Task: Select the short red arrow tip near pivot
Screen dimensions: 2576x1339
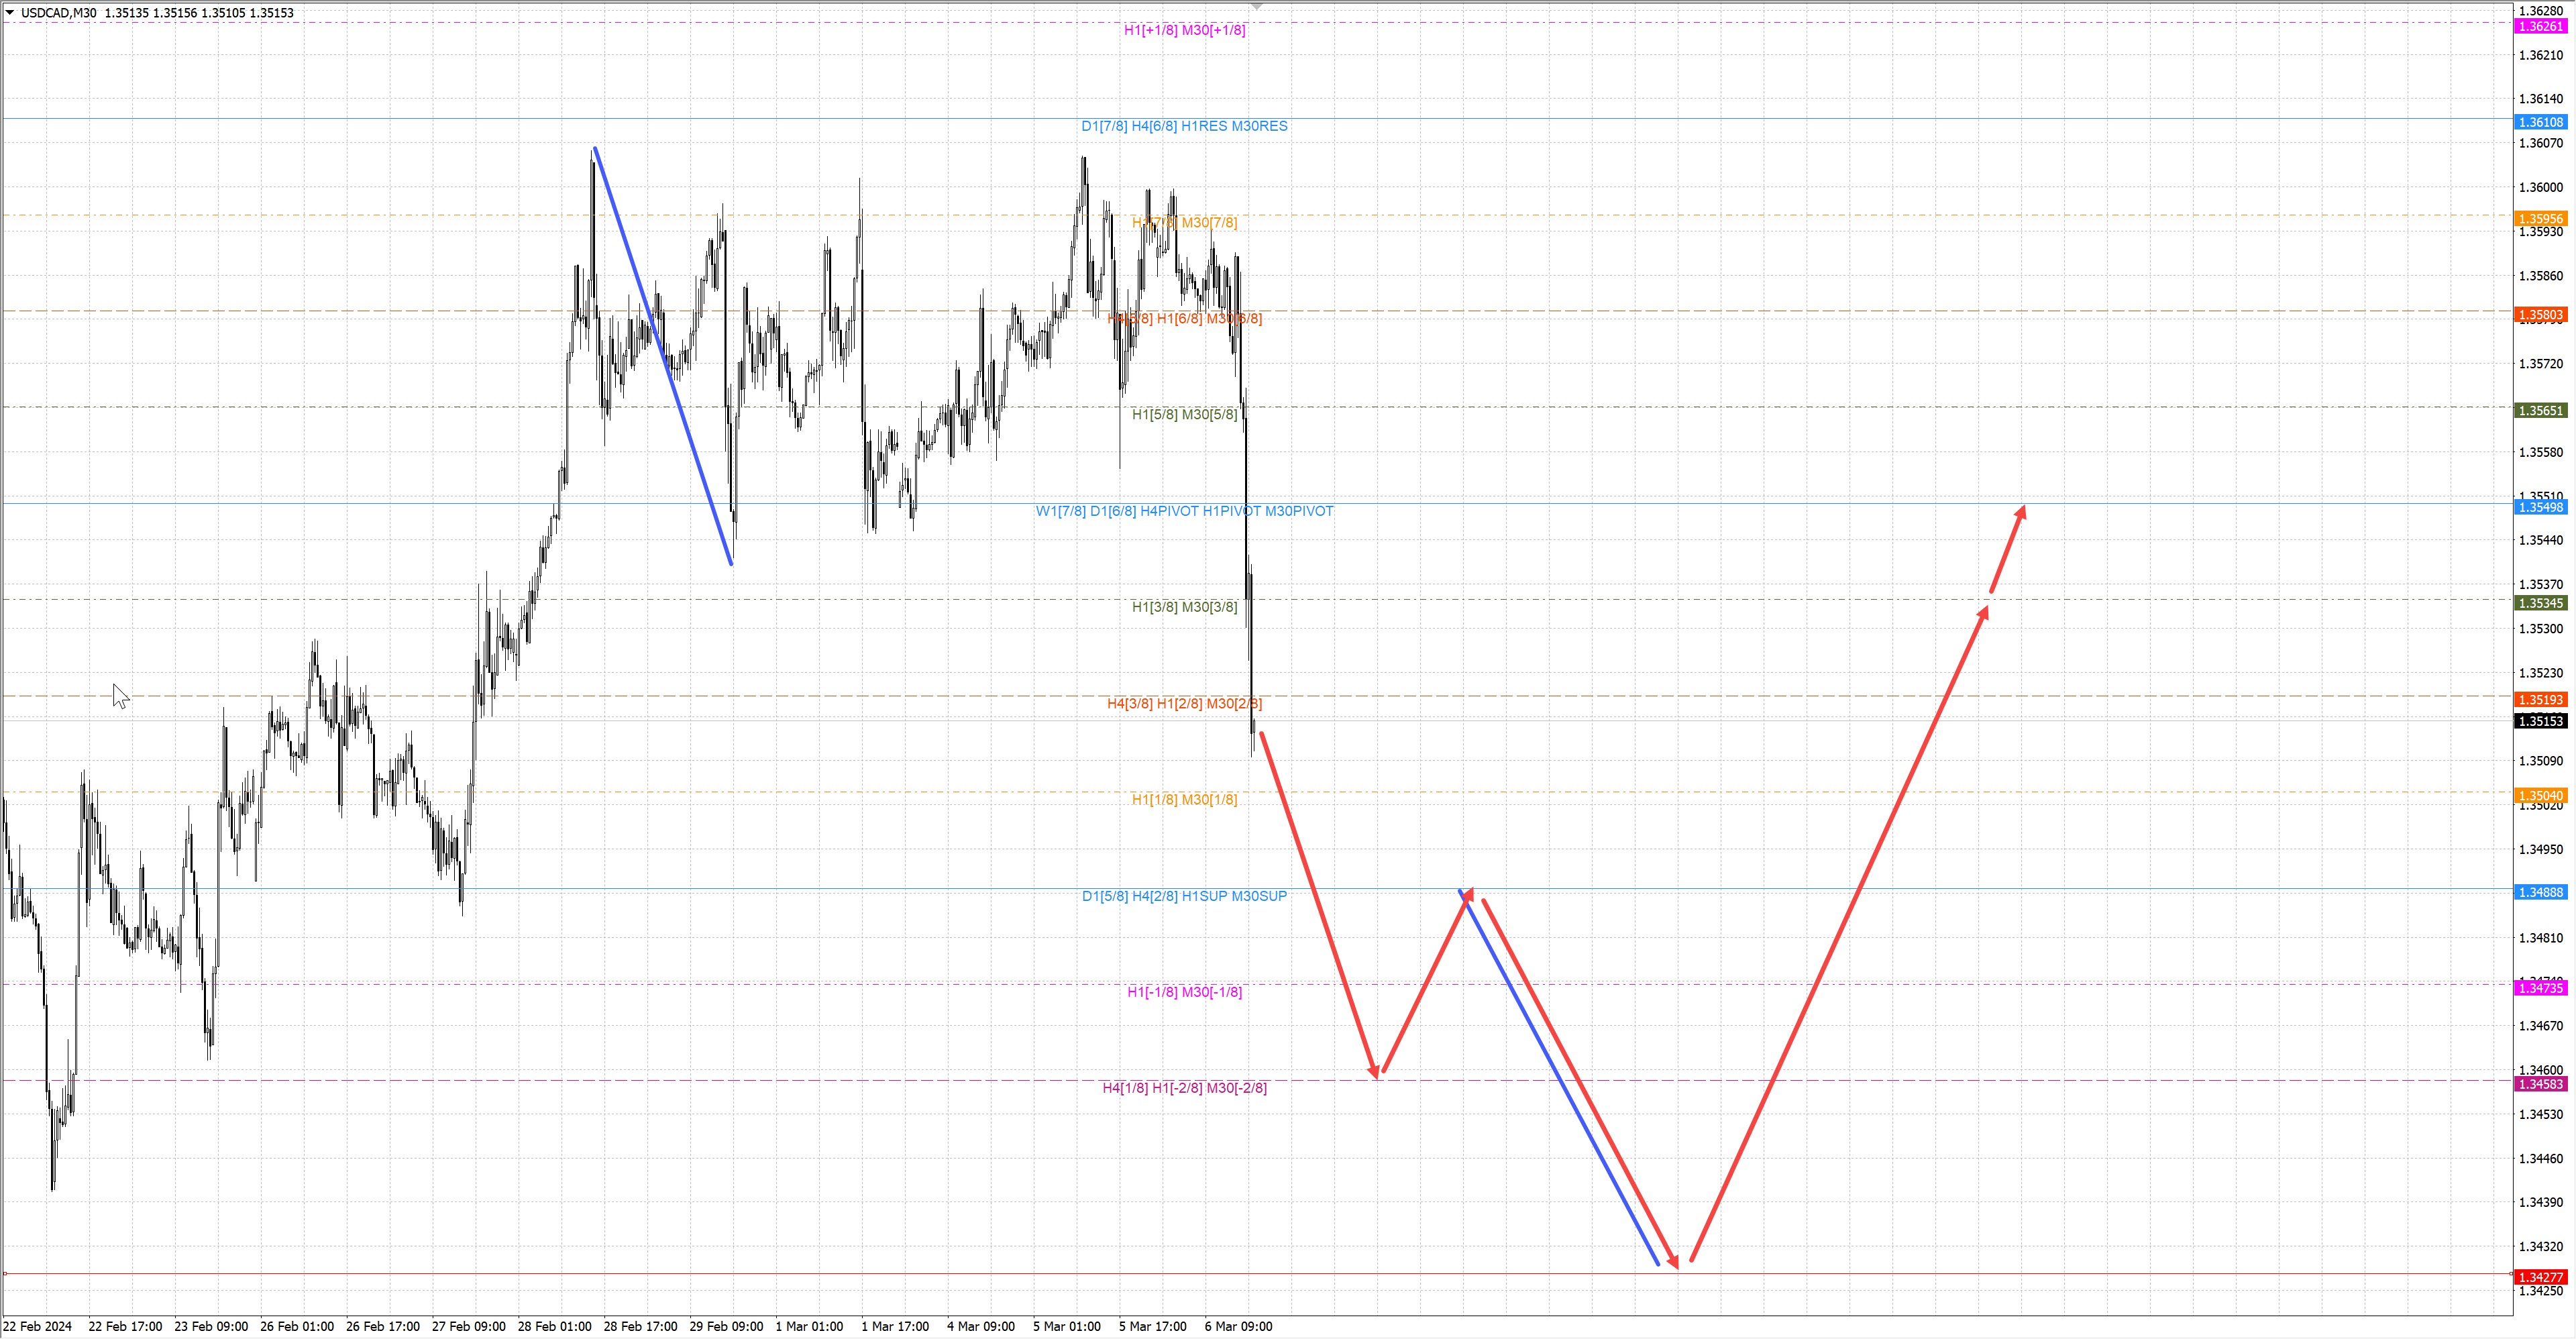Action: 2008,548
